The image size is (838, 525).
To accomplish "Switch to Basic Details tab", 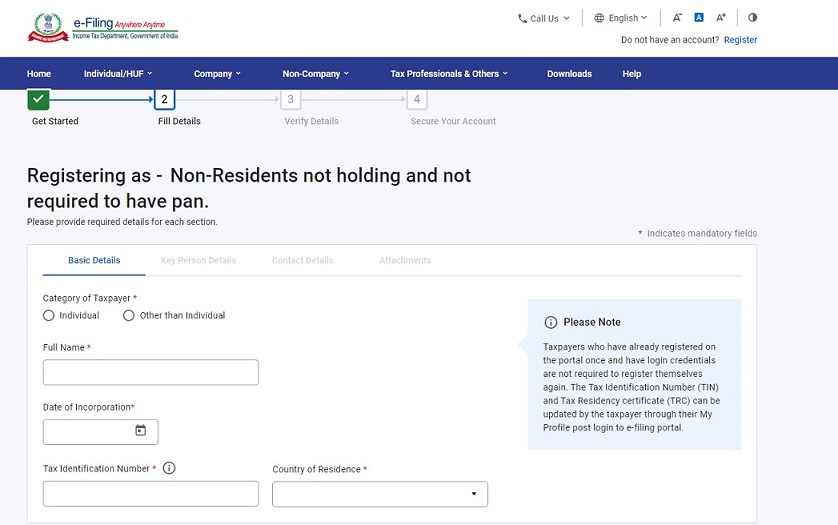I will click(94, 261).
